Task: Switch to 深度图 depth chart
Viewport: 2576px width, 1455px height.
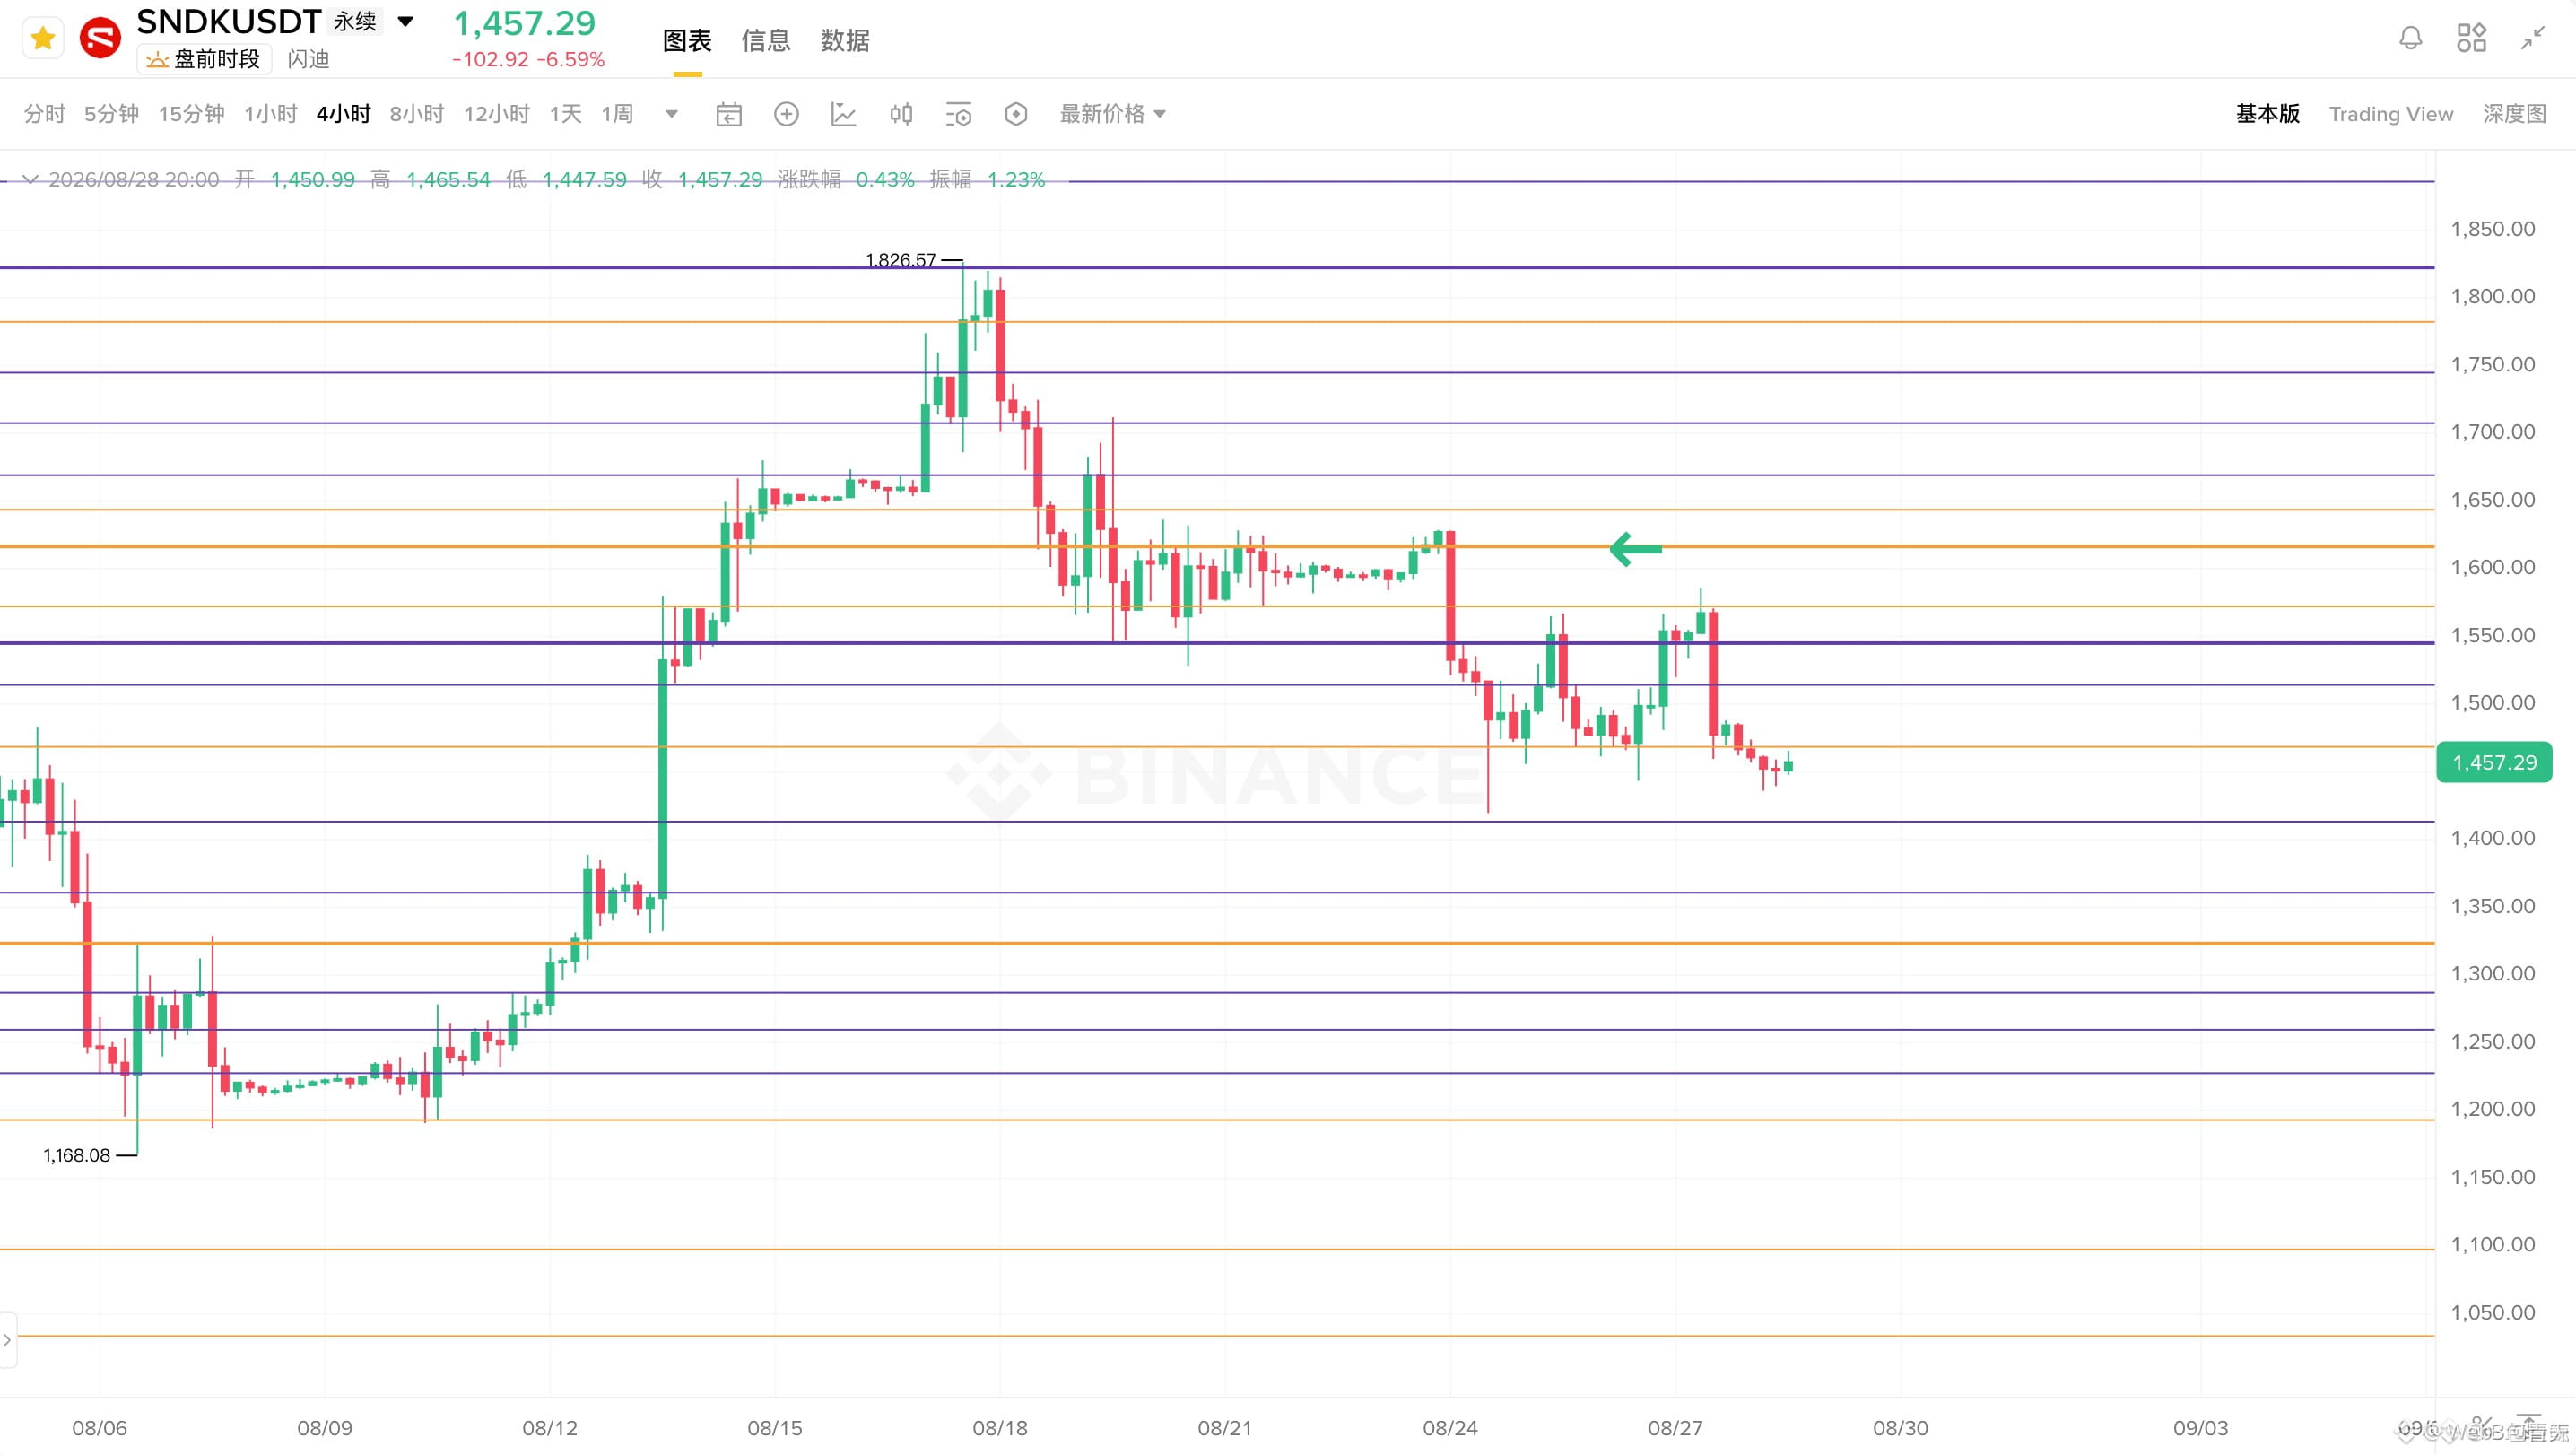Action: (2514, 114)
